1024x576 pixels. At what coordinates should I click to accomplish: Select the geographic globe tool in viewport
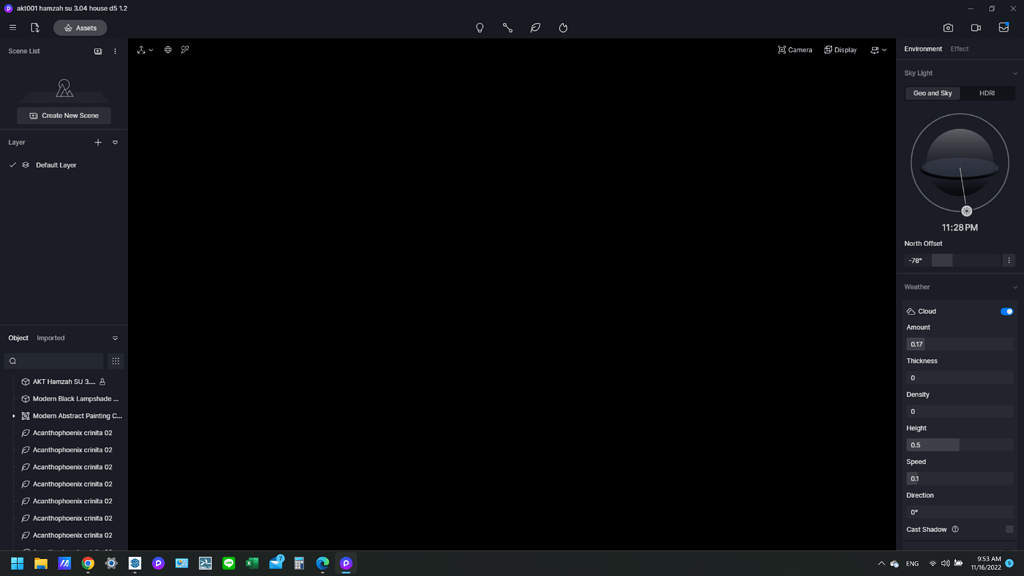coord(167,49)
